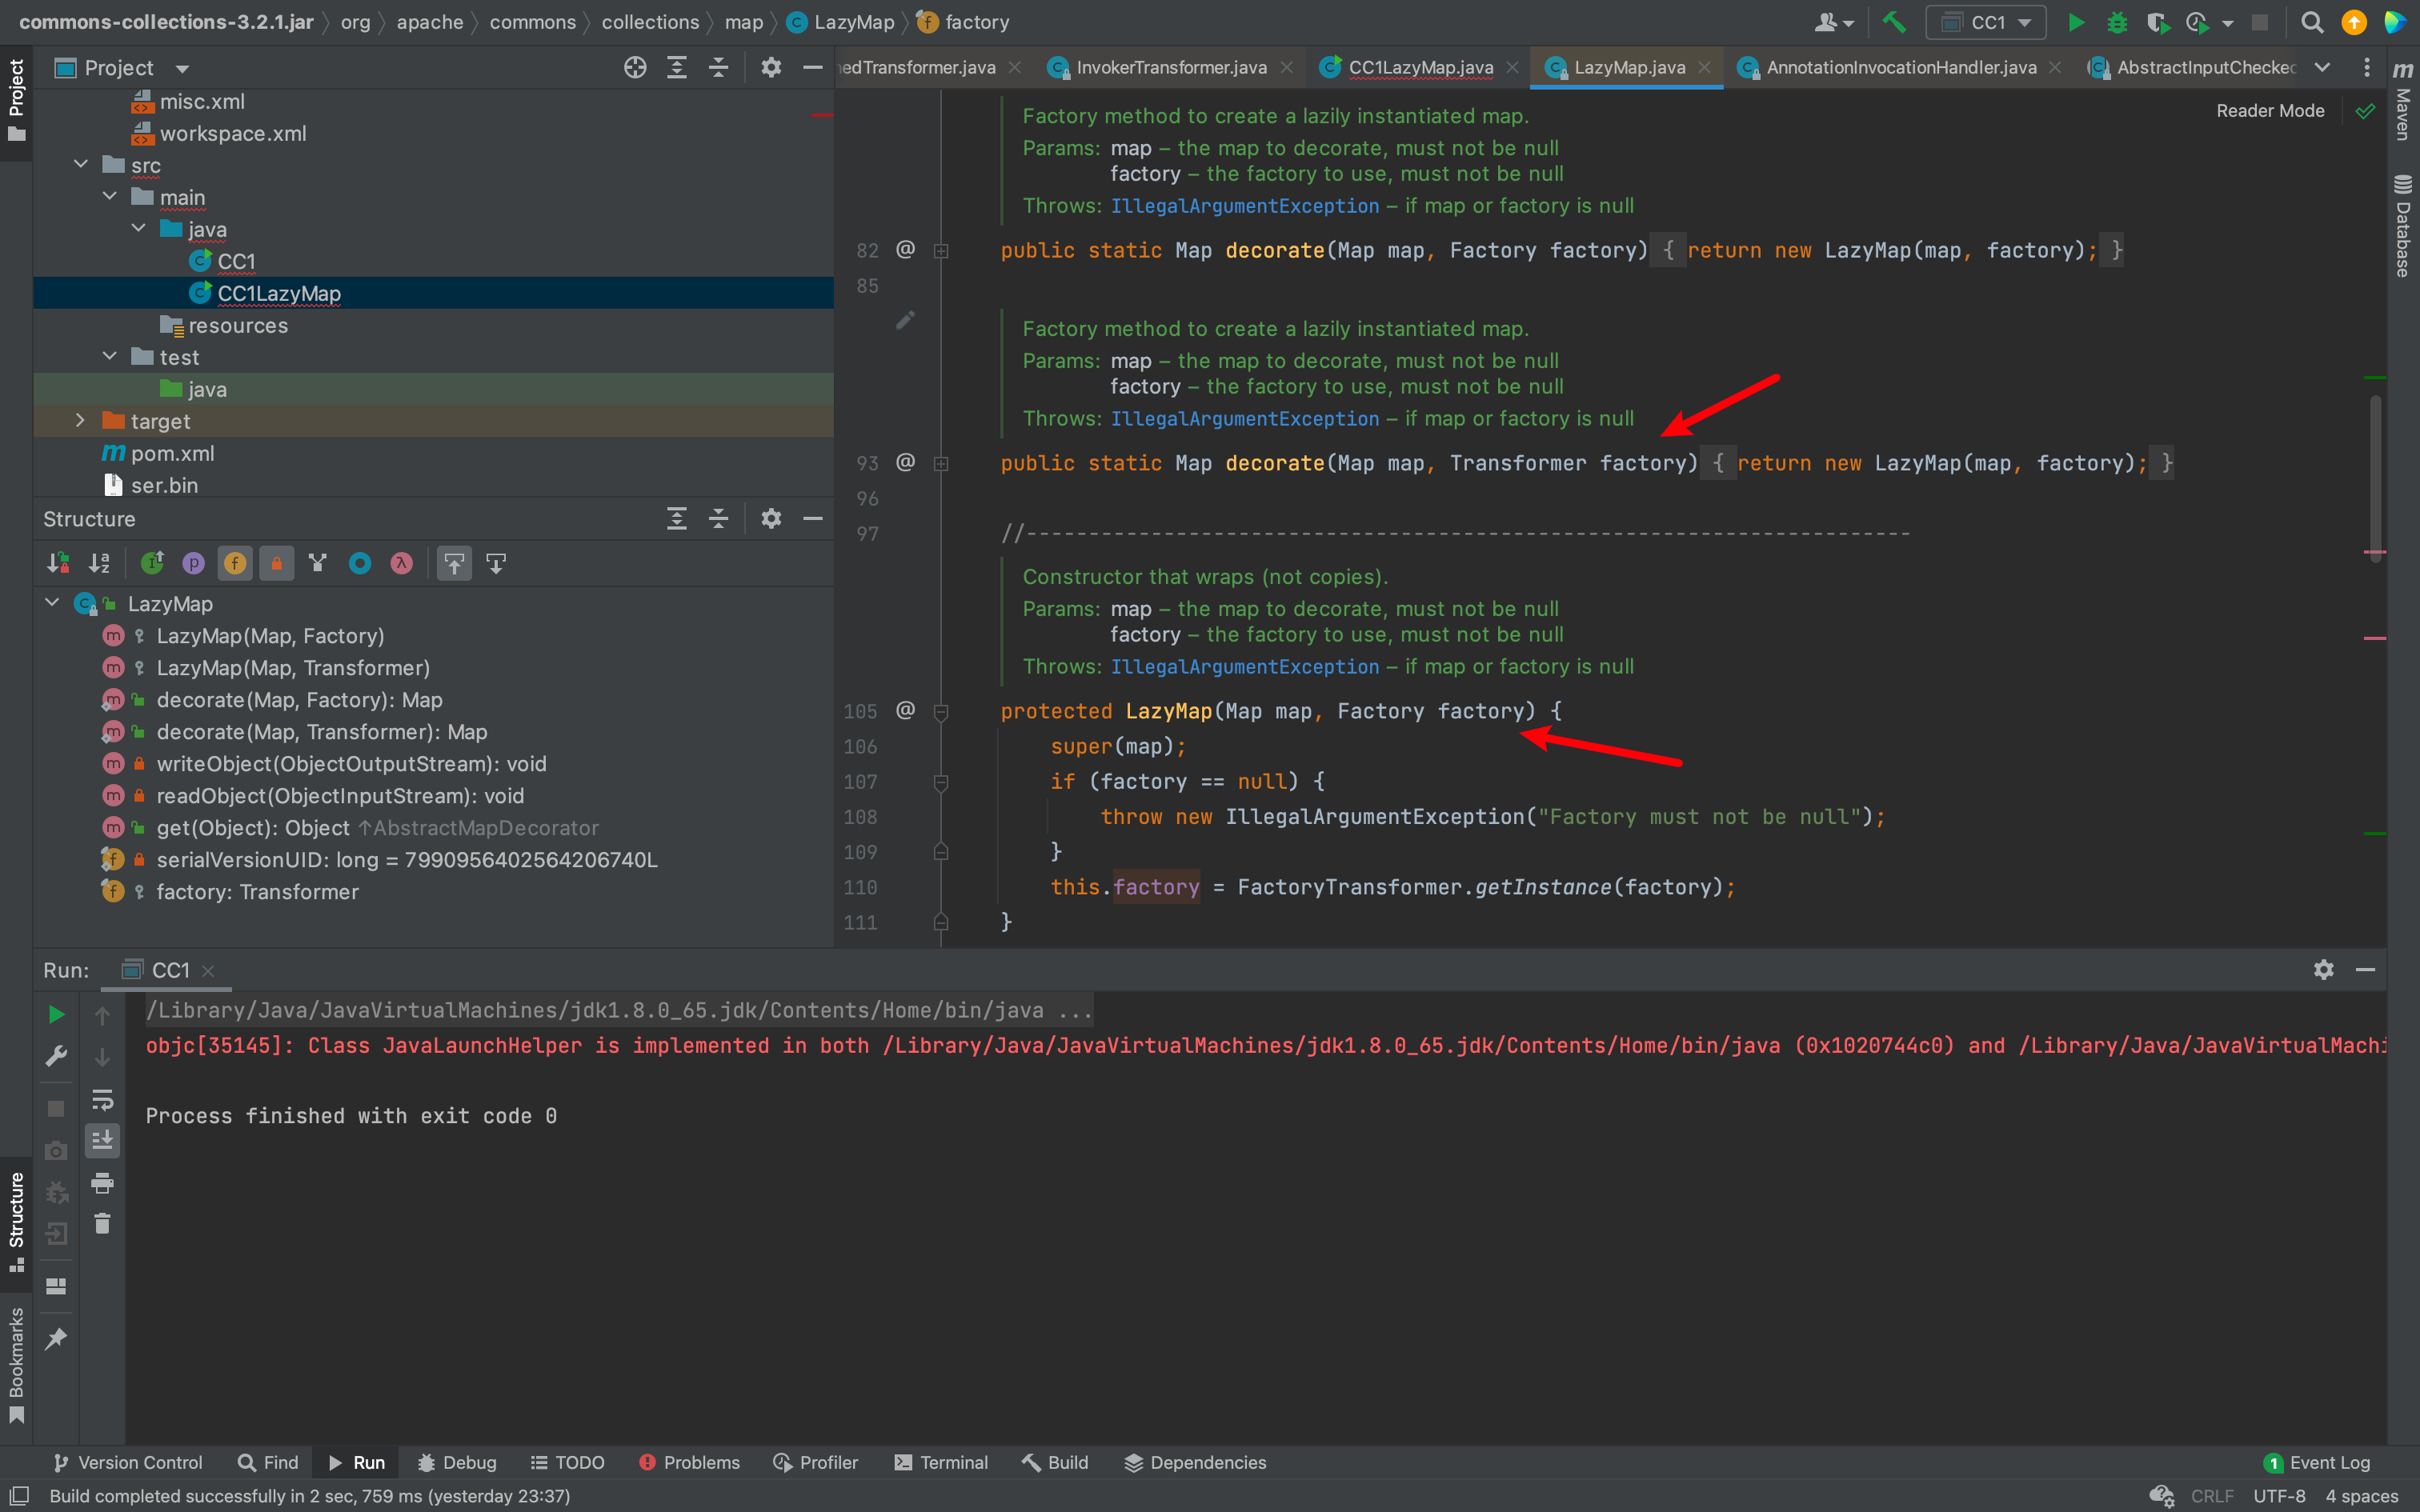
Task: Toggle Show Non-Public members in Structure
Action: pyautogui.click(x=277, y=563)
